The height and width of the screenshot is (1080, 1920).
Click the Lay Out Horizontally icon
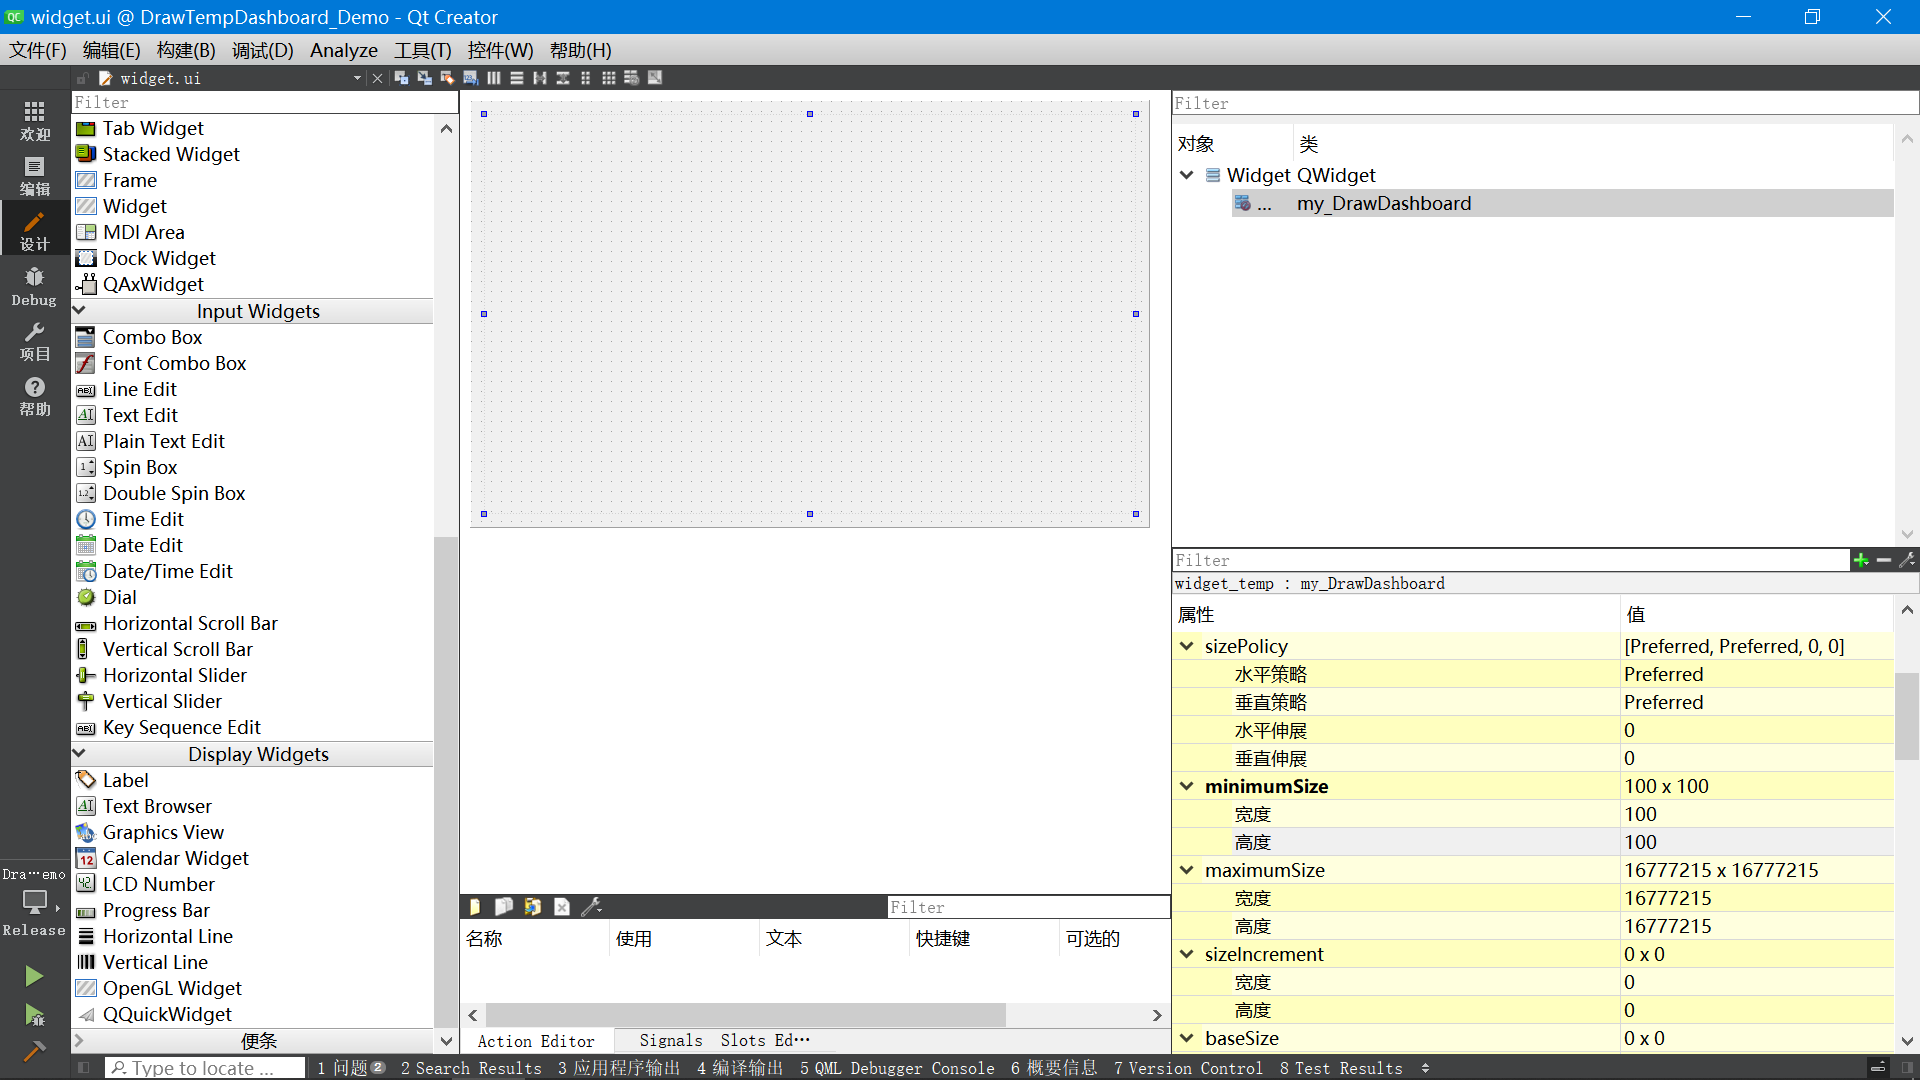pyautogui.click(x=493, y=77)
